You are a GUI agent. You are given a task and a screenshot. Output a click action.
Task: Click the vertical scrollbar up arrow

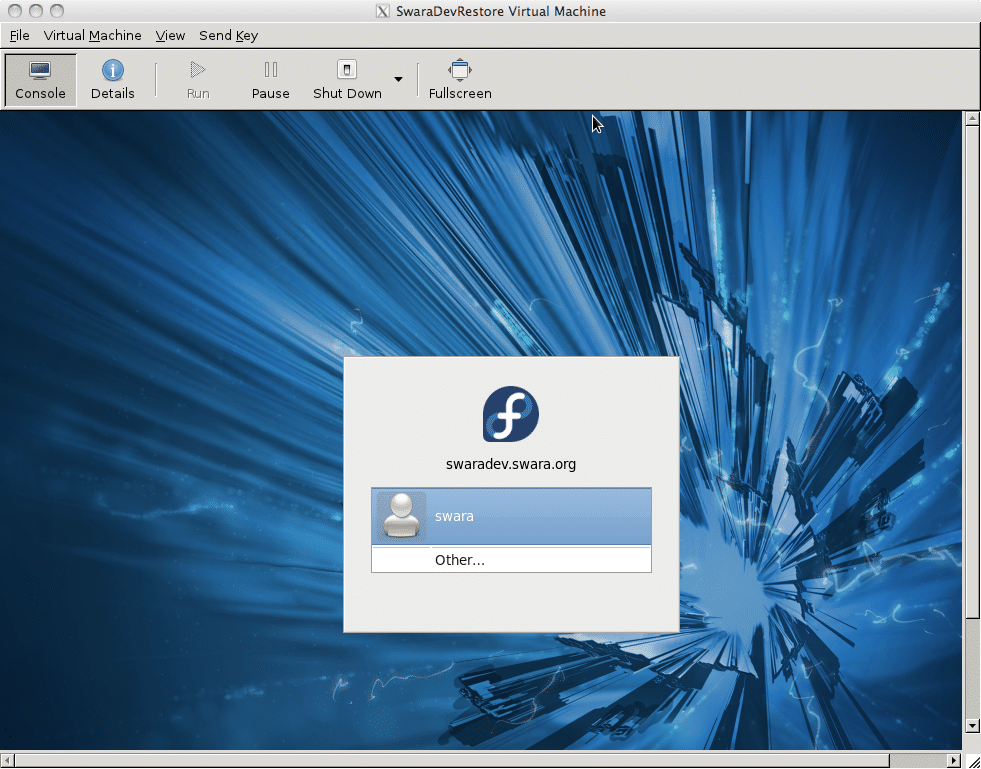[971, 119]
